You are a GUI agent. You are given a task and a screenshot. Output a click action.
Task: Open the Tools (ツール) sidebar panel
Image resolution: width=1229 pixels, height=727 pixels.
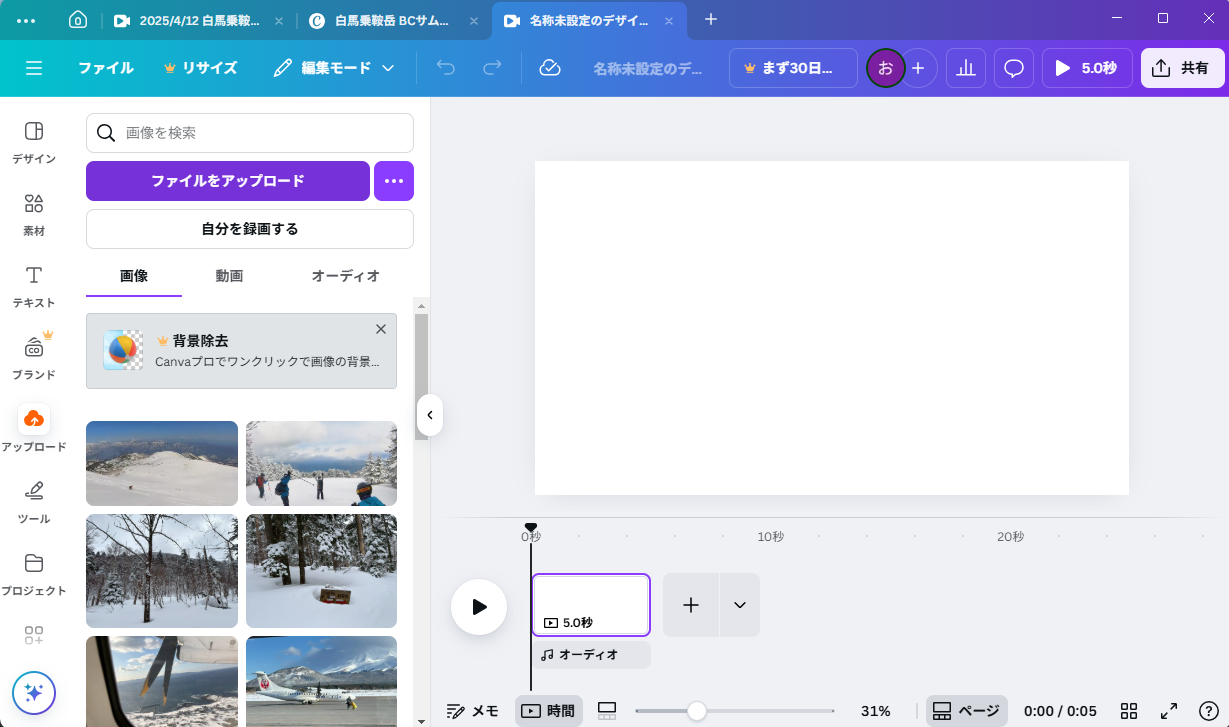pos(34,500)
